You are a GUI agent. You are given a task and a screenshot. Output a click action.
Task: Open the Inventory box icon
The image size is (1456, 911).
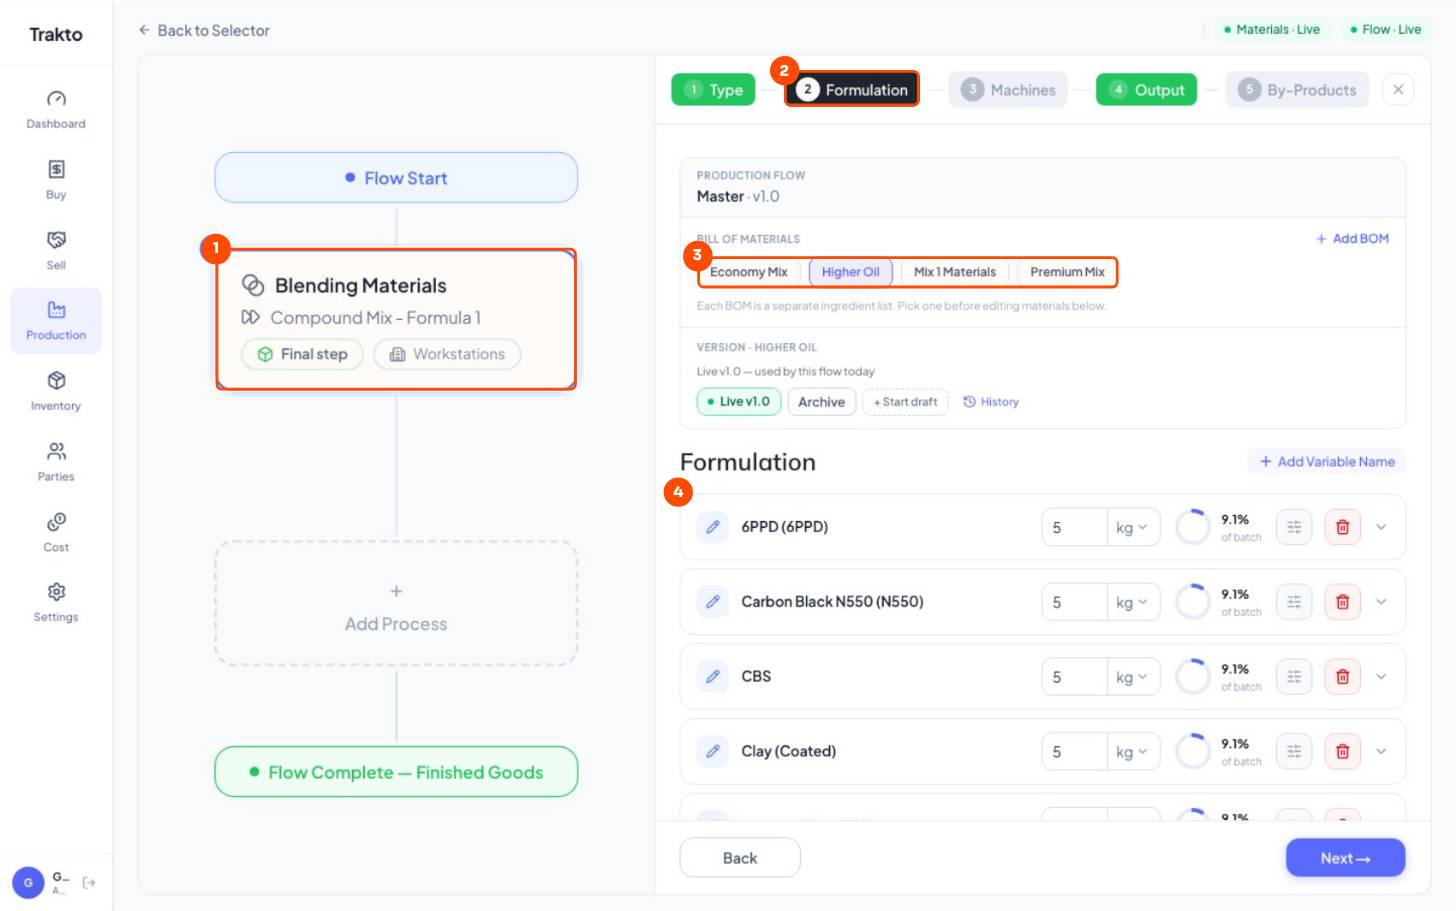pos(56,381)
